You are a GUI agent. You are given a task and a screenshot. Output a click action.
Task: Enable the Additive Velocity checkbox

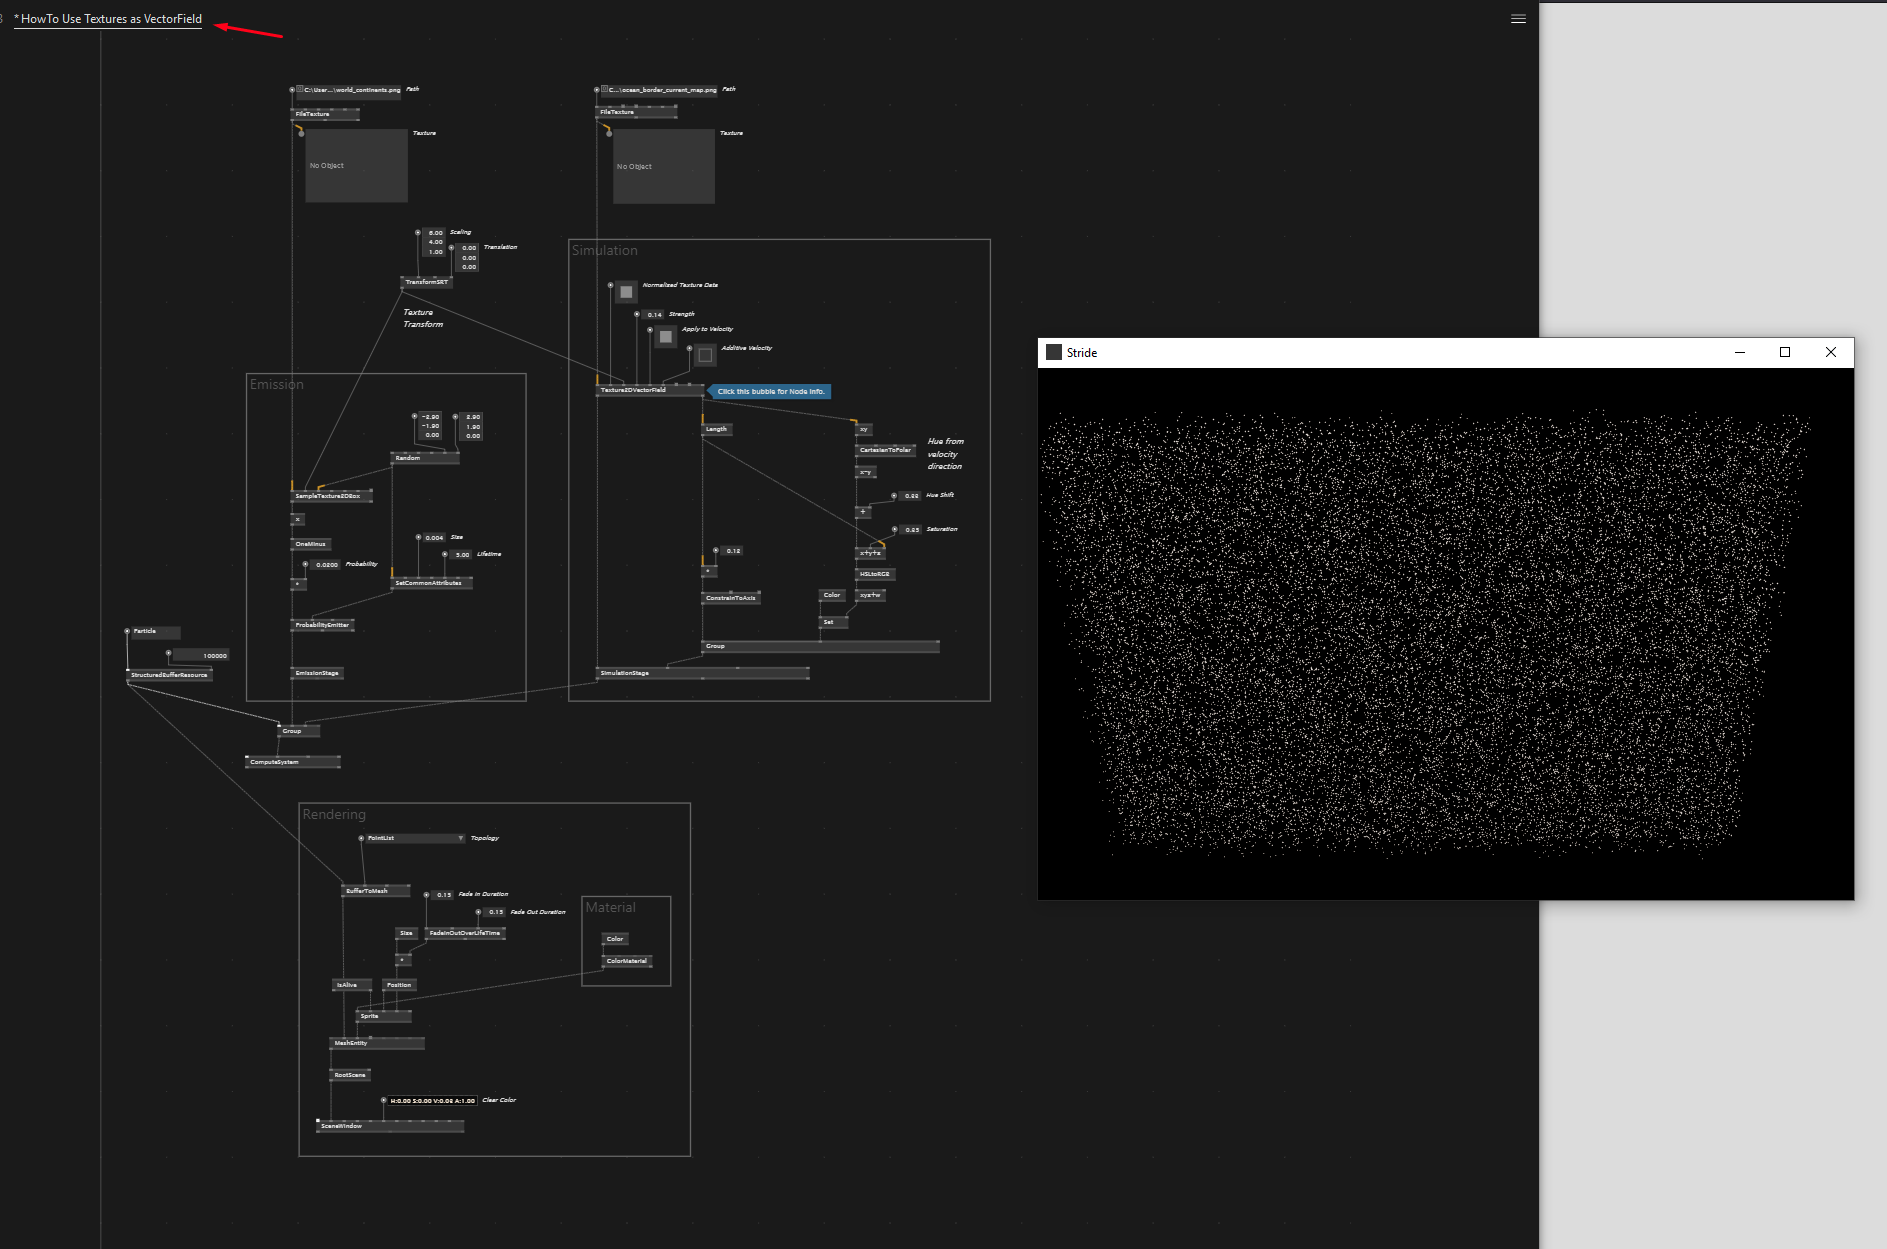tap(705, 354)
